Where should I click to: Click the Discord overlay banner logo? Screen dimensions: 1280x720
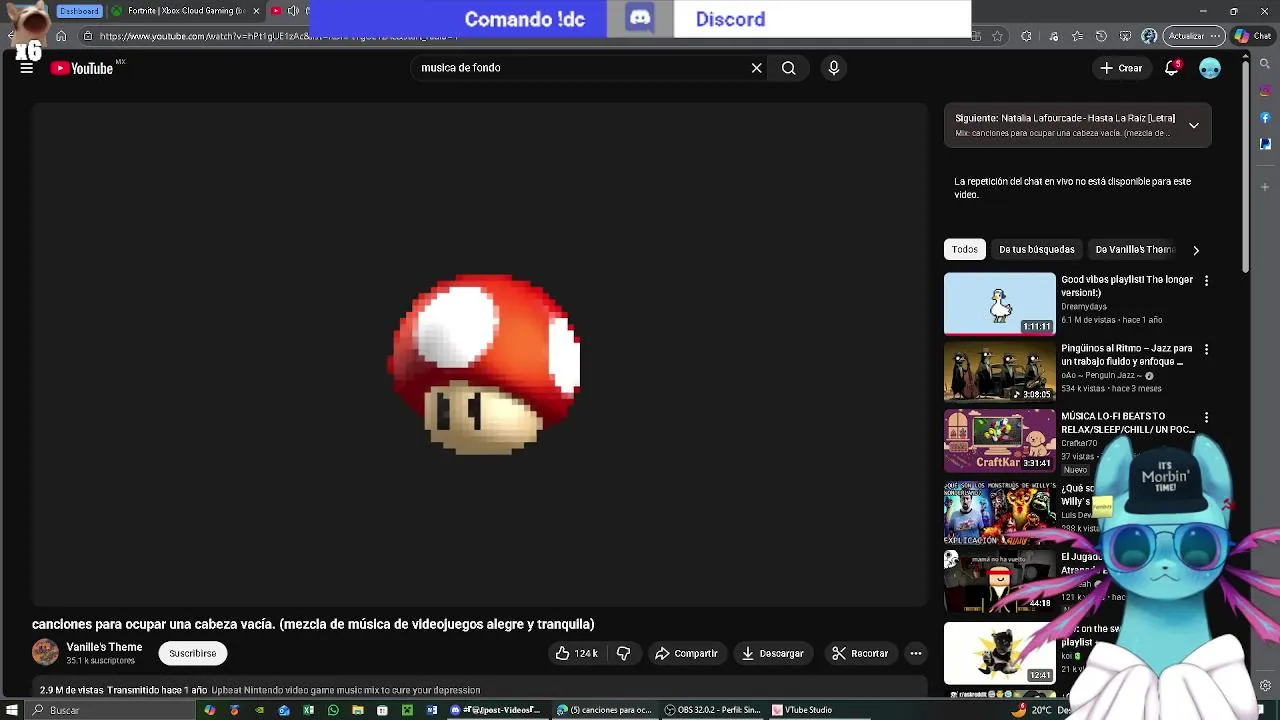tap(640, 18)
